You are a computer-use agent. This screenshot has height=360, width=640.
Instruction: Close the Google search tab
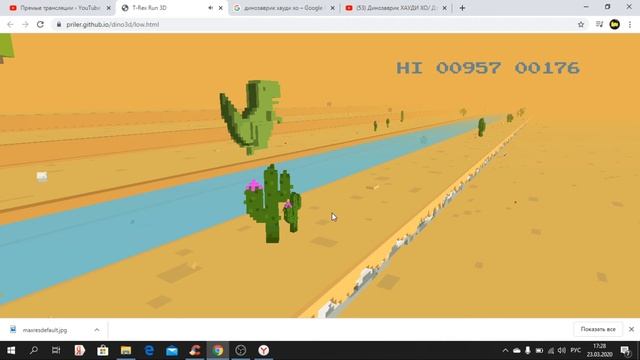(333, 8)
